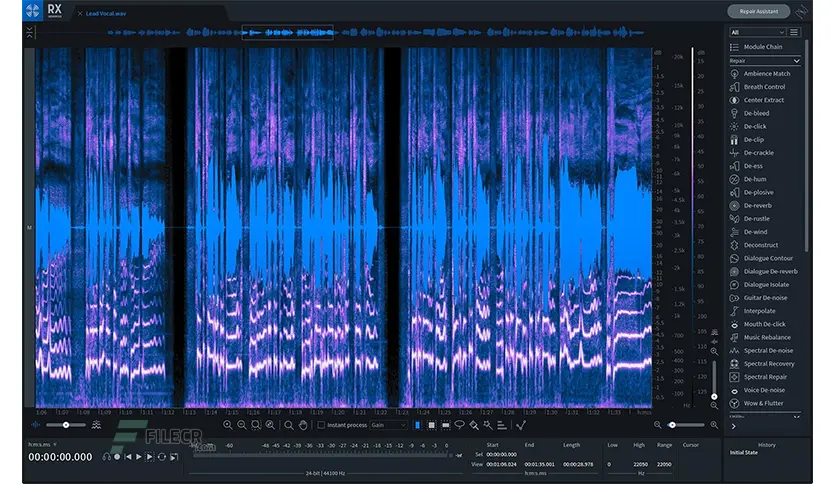Enable the Instant process checkbox

(321, 425)
